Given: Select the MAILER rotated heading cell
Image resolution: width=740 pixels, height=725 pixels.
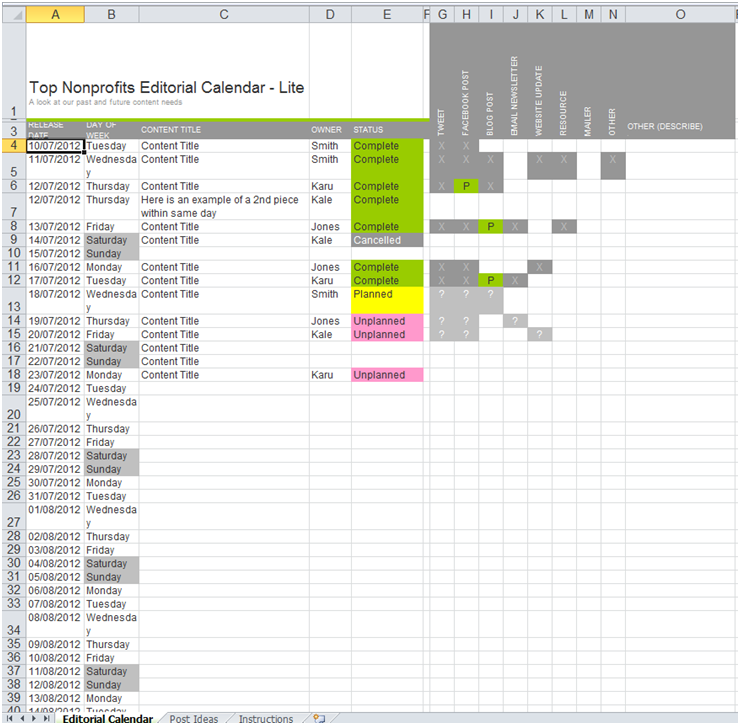Looking at the screenshot, I should click(x=589, y=121).
